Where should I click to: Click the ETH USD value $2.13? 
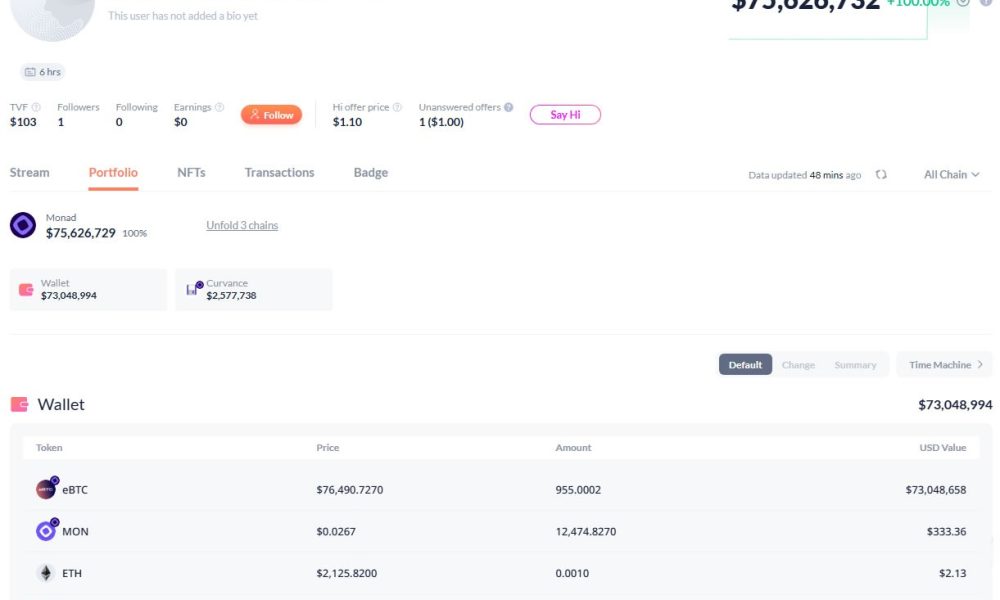tap(952, 573)
